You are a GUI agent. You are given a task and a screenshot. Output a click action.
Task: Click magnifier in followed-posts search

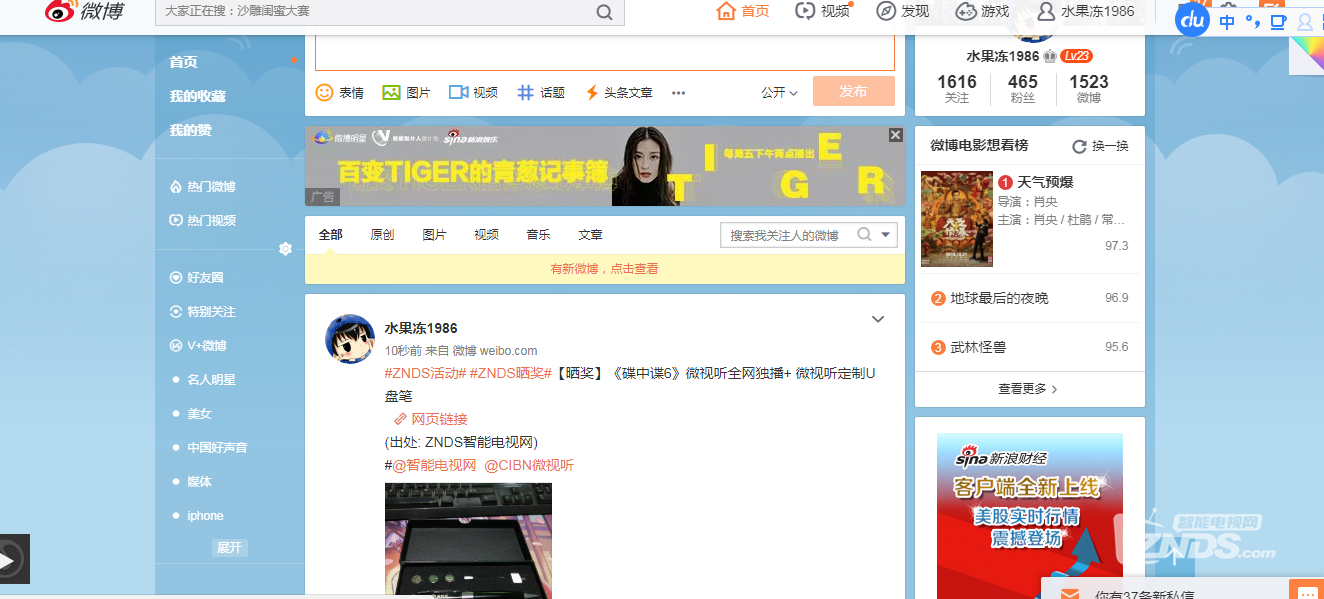[x=864, y=235]
